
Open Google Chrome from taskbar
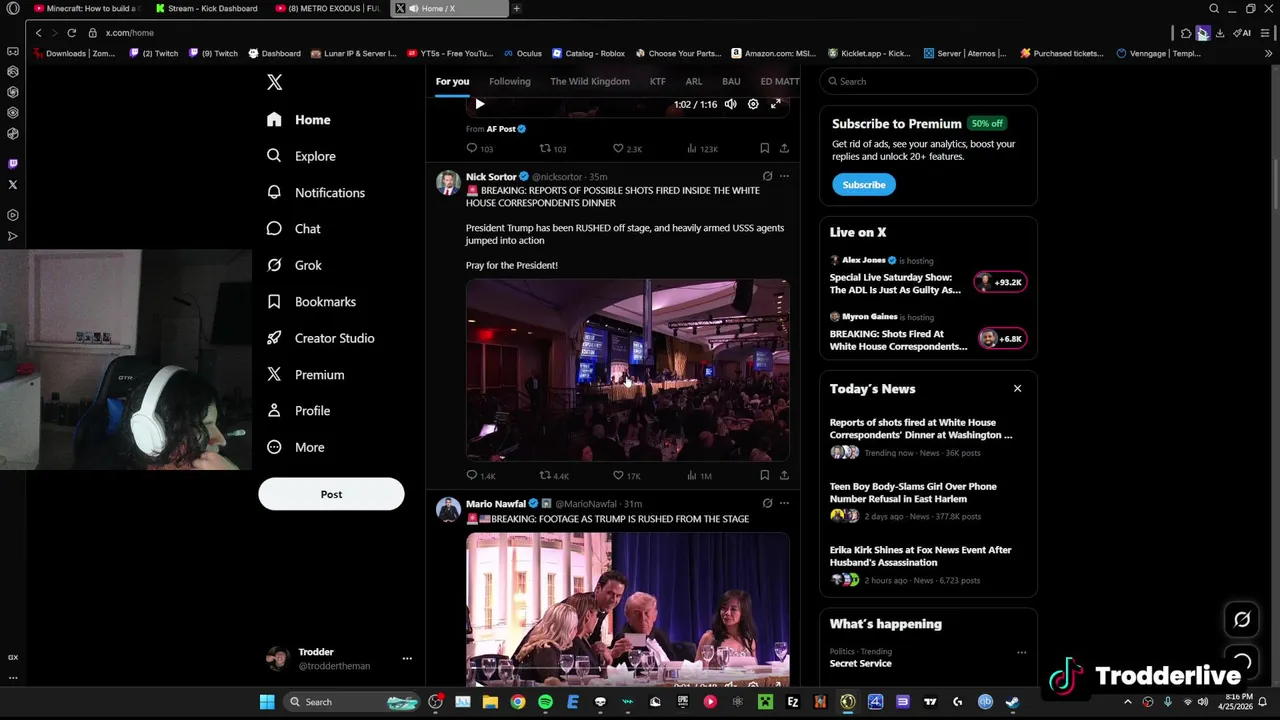tap(517, 702)
